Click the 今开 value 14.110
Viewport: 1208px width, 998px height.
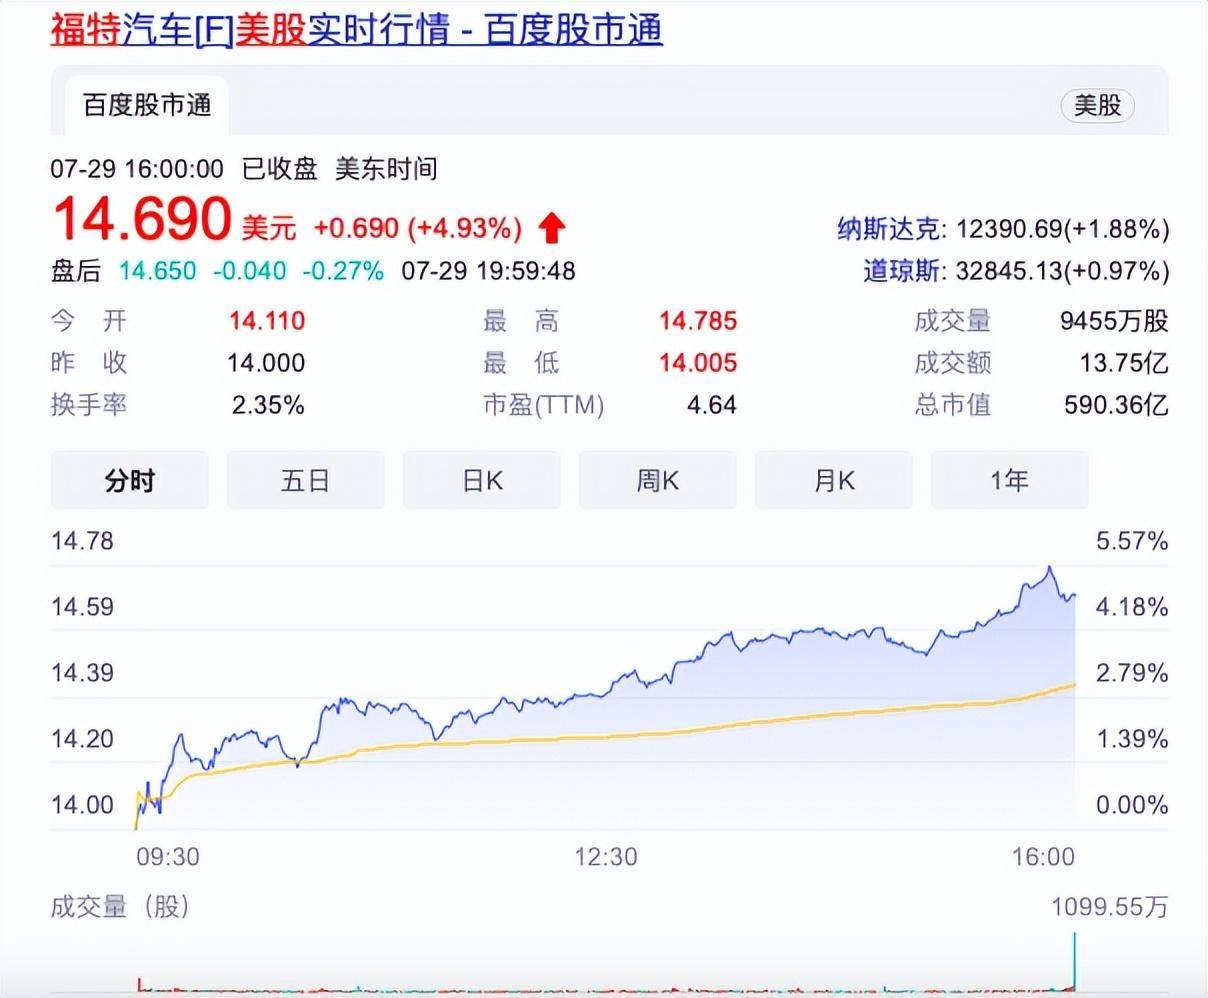coord(266,321)
